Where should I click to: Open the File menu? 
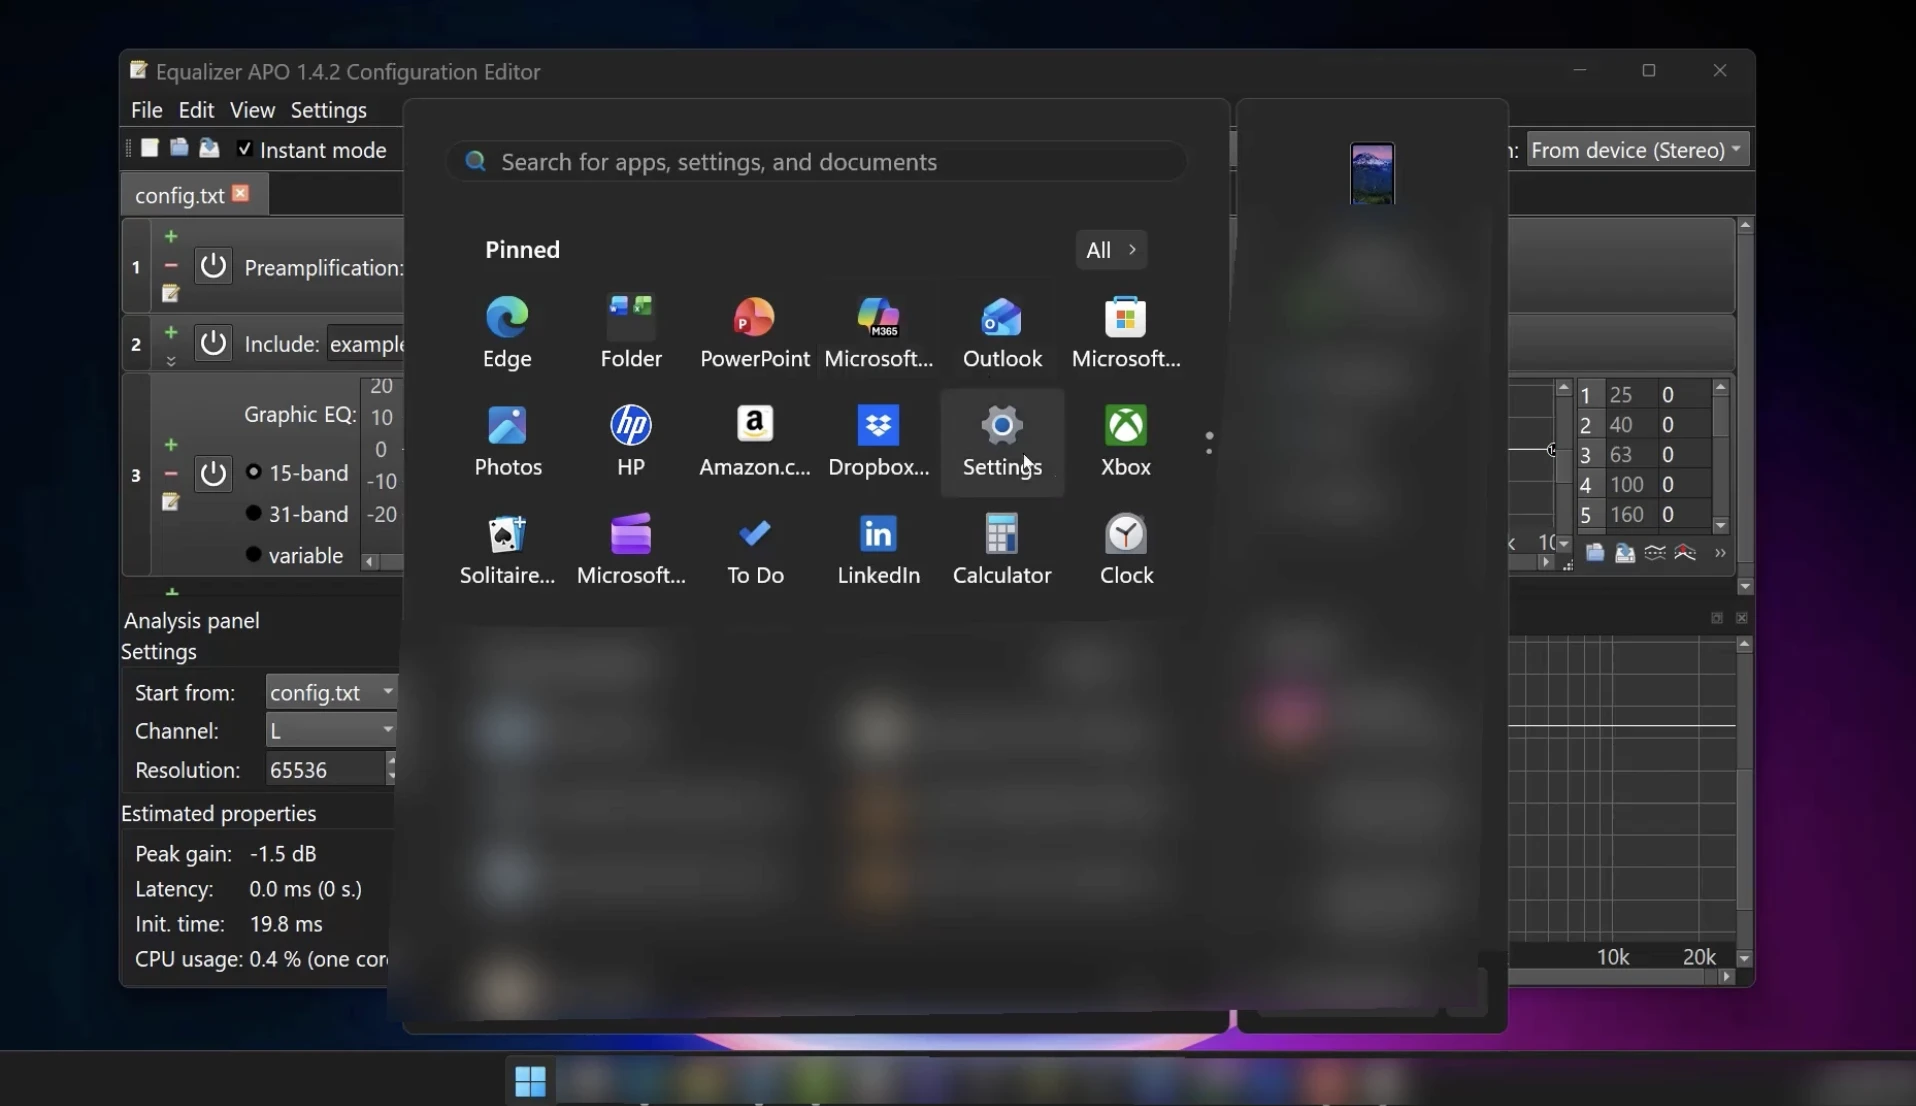coord(146,110)
